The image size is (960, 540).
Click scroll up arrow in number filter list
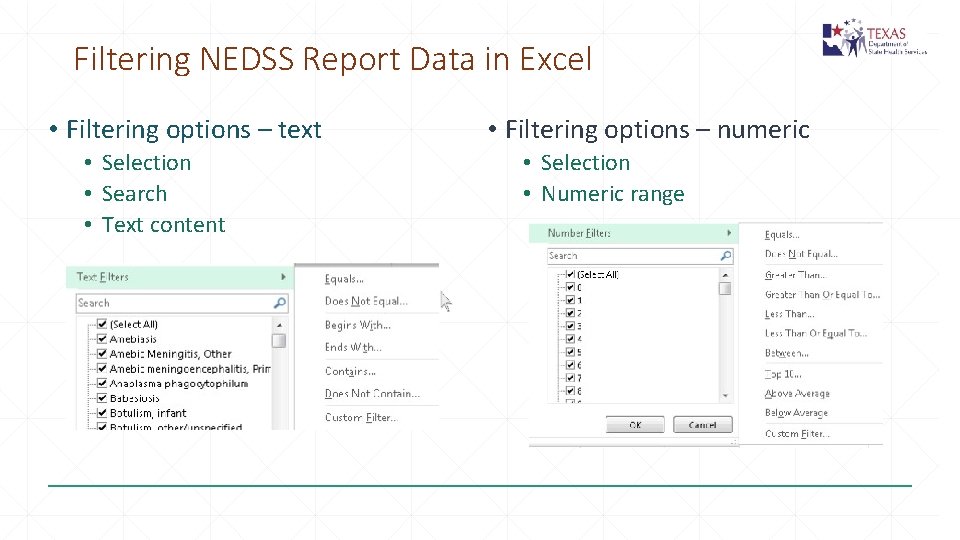pyautogui.click(x=725, y=275)
